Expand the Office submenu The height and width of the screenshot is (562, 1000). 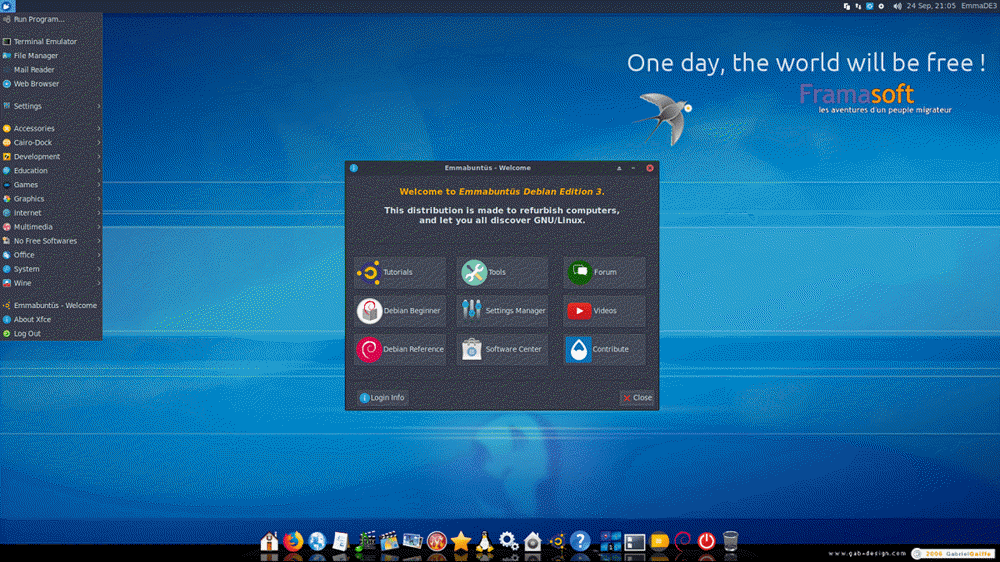[50, 255]
